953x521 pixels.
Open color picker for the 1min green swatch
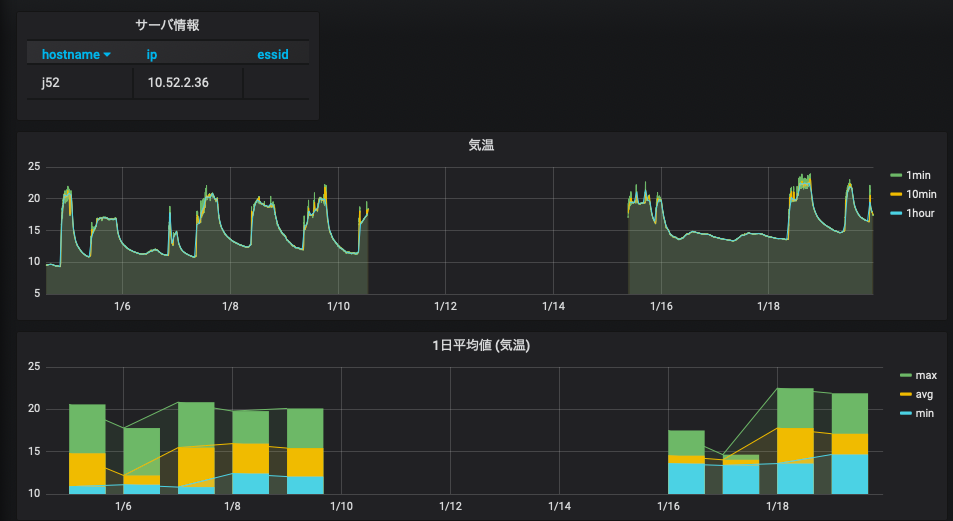(x=896, y=175)
